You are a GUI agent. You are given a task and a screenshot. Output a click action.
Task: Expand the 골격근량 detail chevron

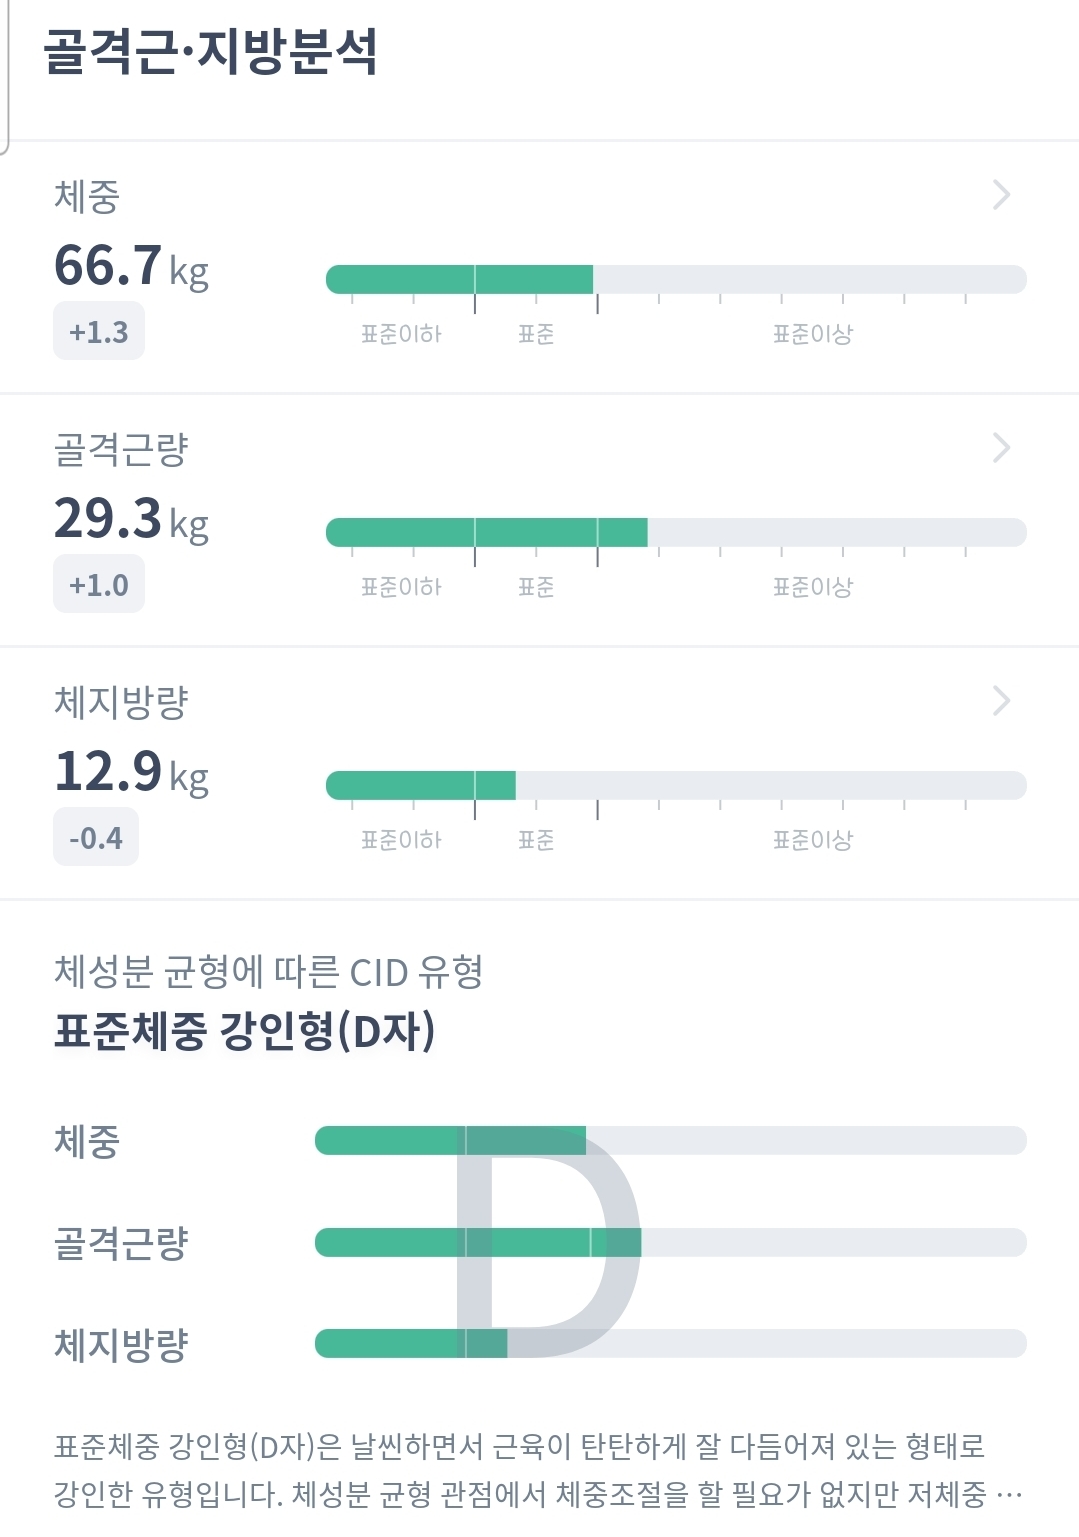(1001, 447)
